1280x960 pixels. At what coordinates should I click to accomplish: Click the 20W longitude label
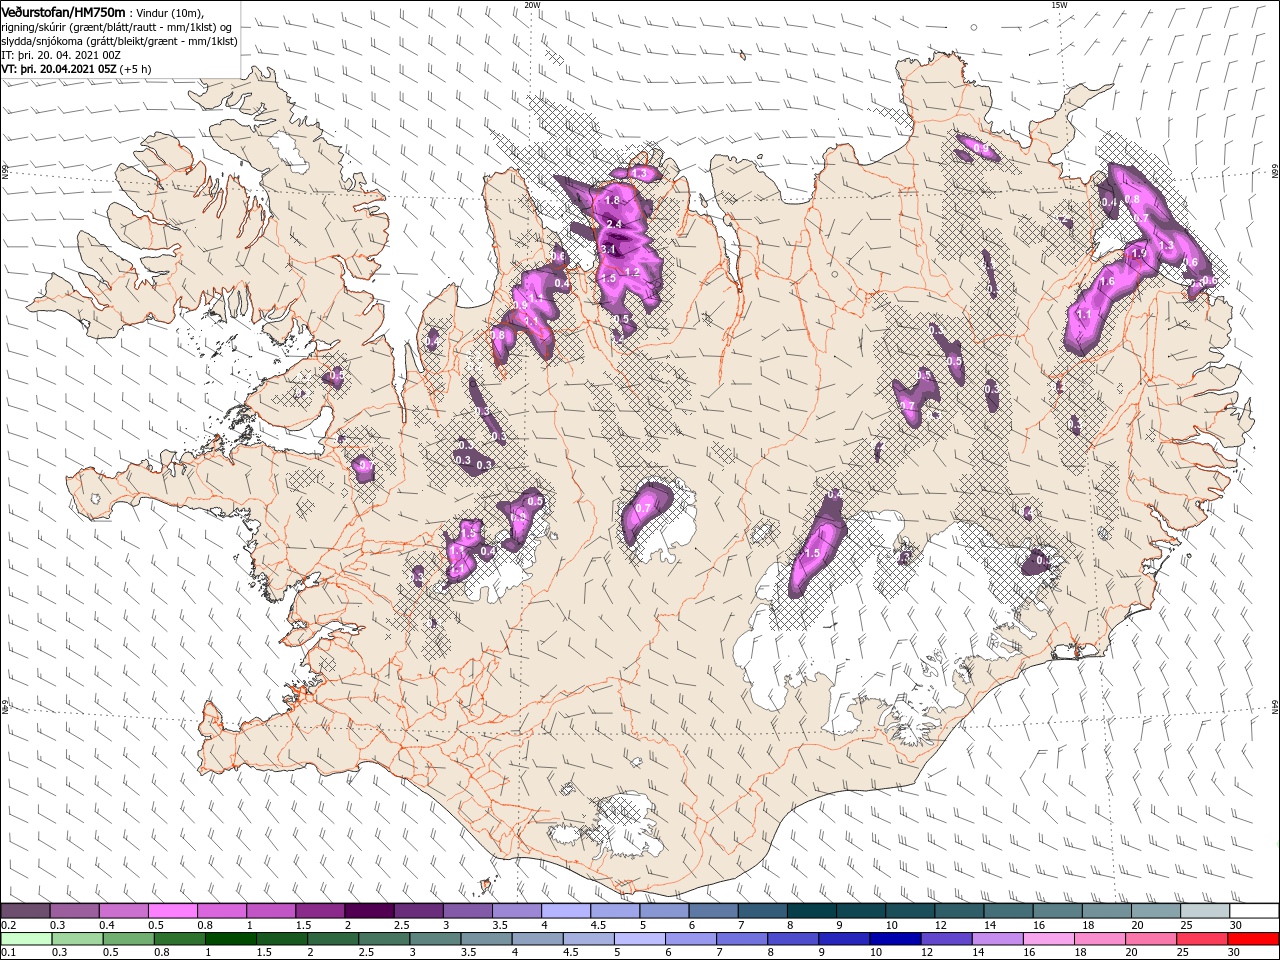click(532, 5)
